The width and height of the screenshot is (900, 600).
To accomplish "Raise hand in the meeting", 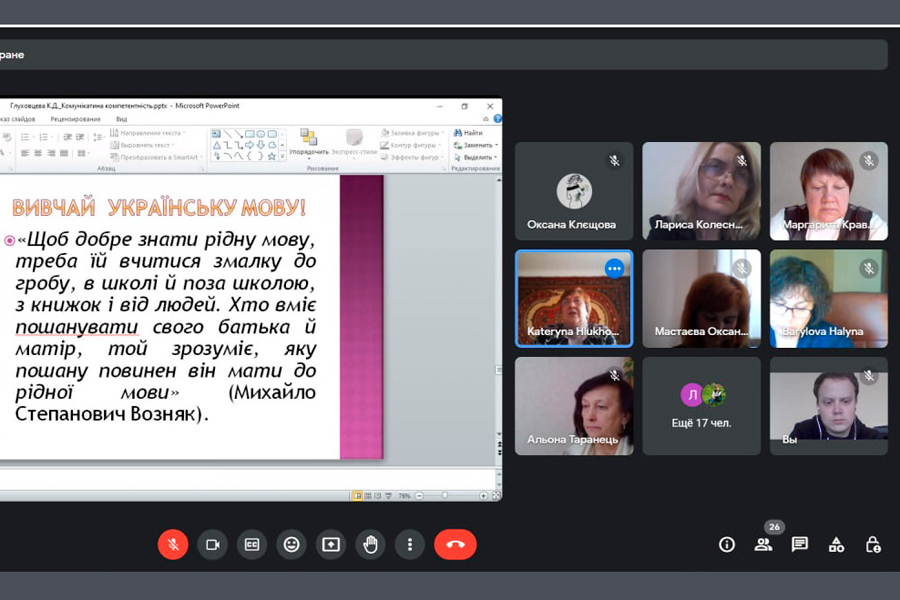I will [x=370, y=544].
